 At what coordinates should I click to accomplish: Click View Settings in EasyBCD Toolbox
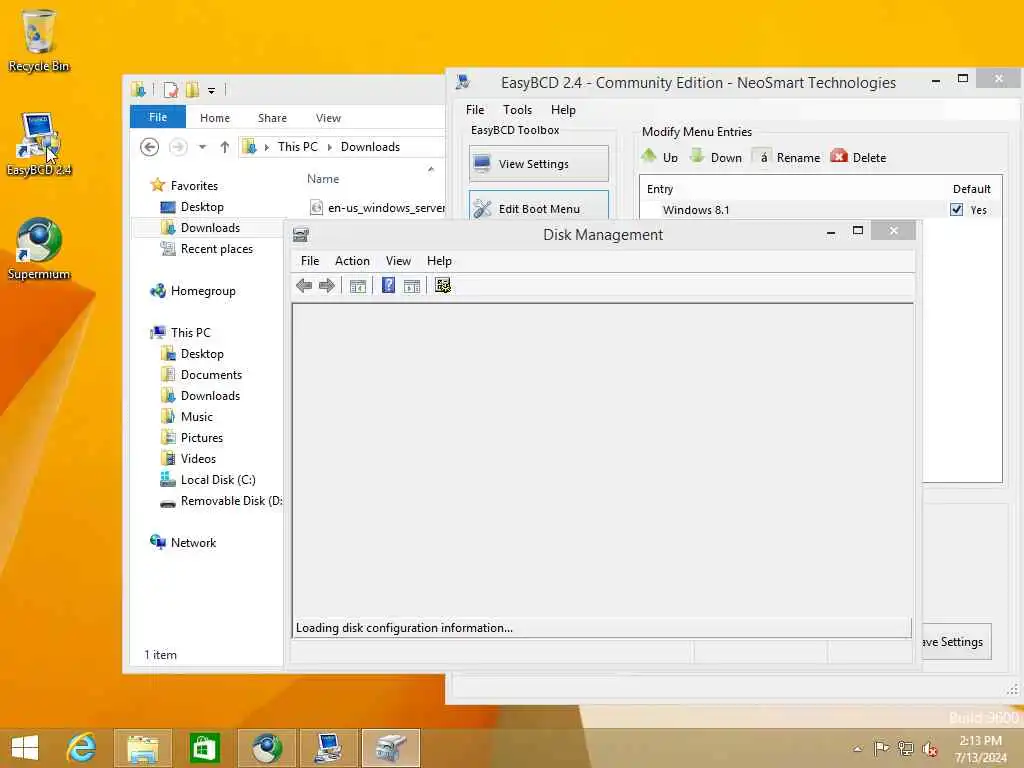(x=539, y=163)
